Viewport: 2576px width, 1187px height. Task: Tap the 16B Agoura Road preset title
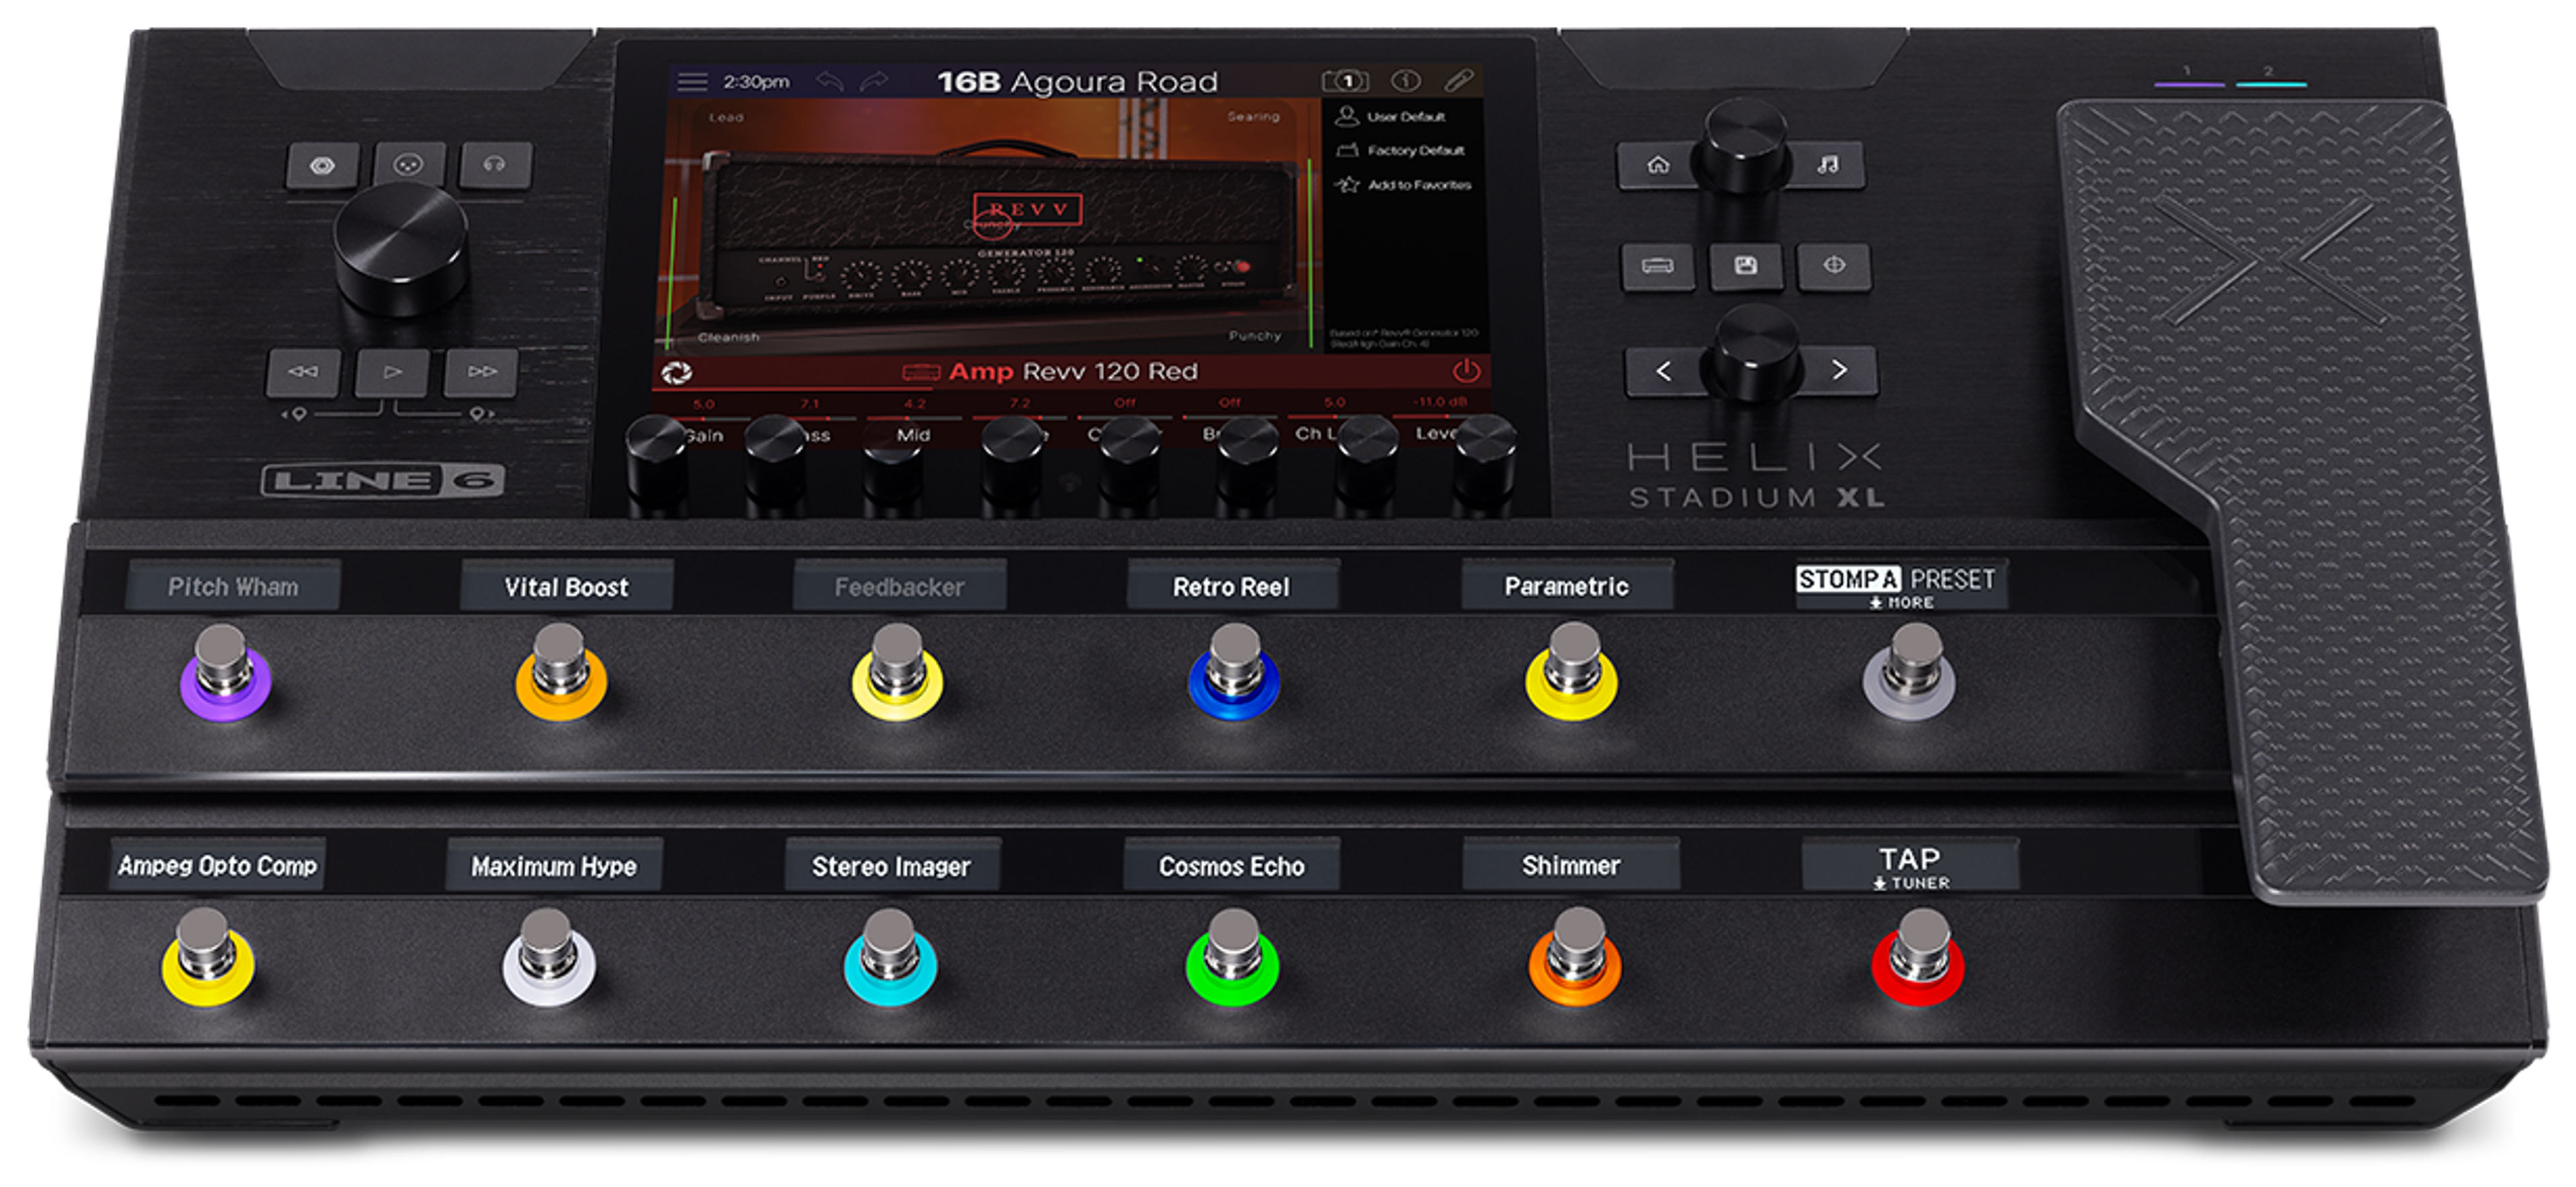tap(1077, 81)
